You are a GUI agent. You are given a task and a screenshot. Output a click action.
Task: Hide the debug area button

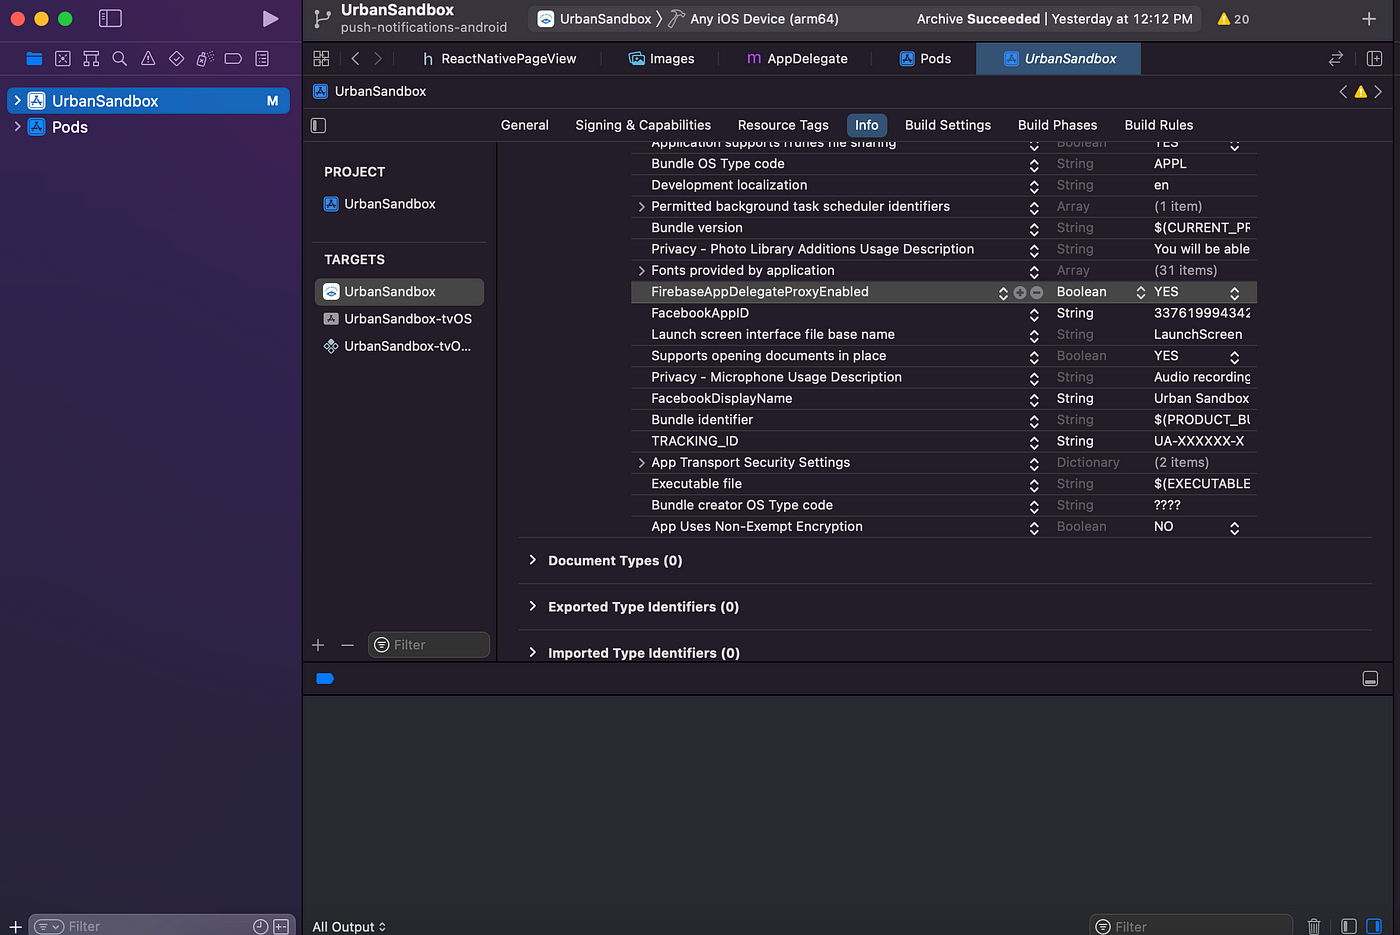click(x=1370, y=679)
